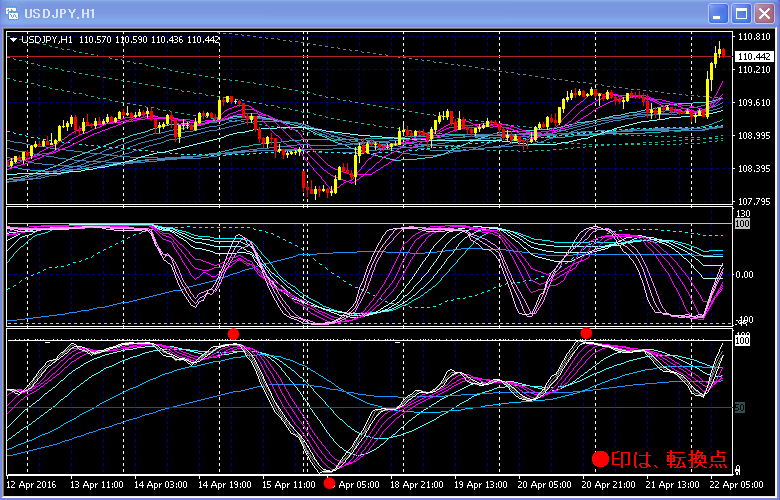Click the 15 Apr 11:00 time label

coord(289,484)
